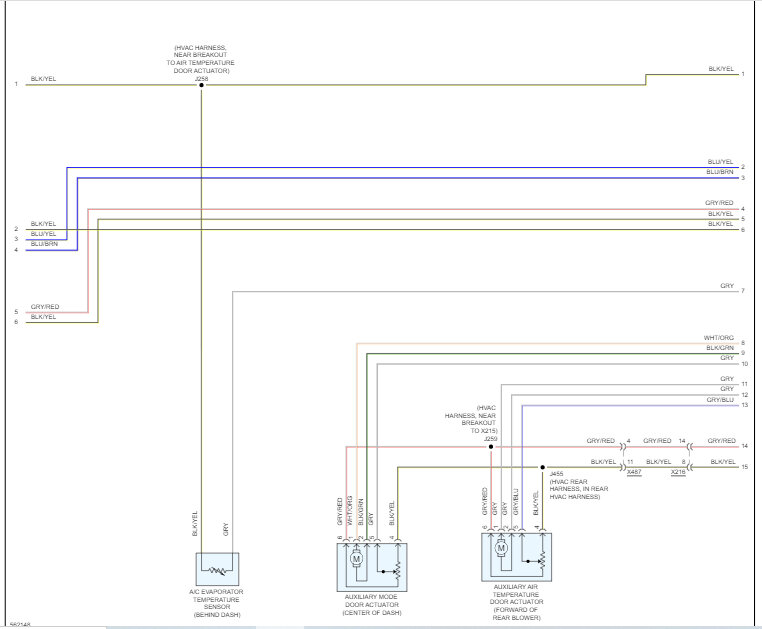Click the GRY label at right terminal 12
This screenshot has height=629, width=762.
point(727,389)
